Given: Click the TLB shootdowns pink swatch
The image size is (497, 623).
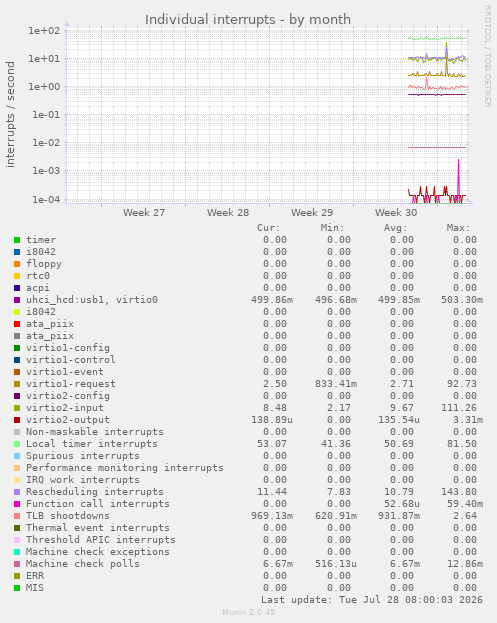Looking at the screenshot, I should (x=17, y=516).
